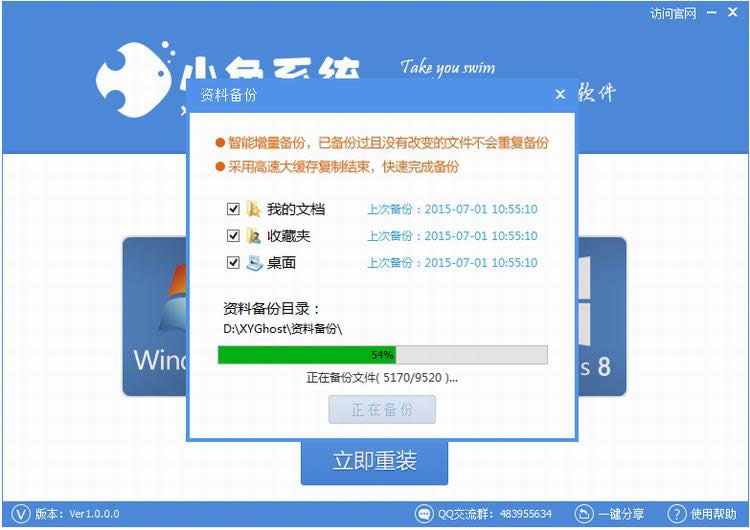
Task: Open the 访问官网 link
Action: (x=673, y=13)
